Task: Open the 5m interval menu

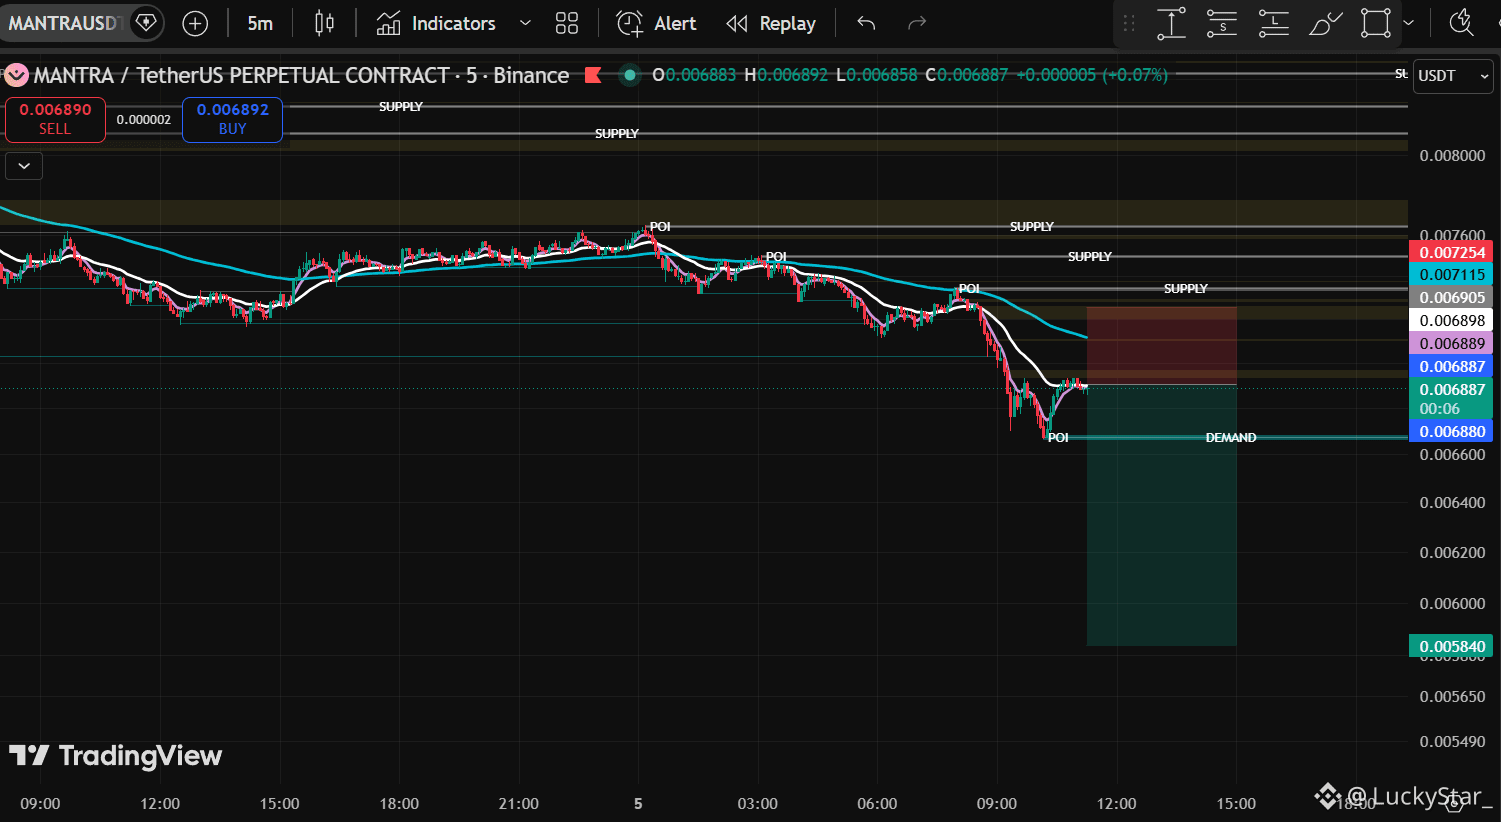Action: [x=260, y=23]
